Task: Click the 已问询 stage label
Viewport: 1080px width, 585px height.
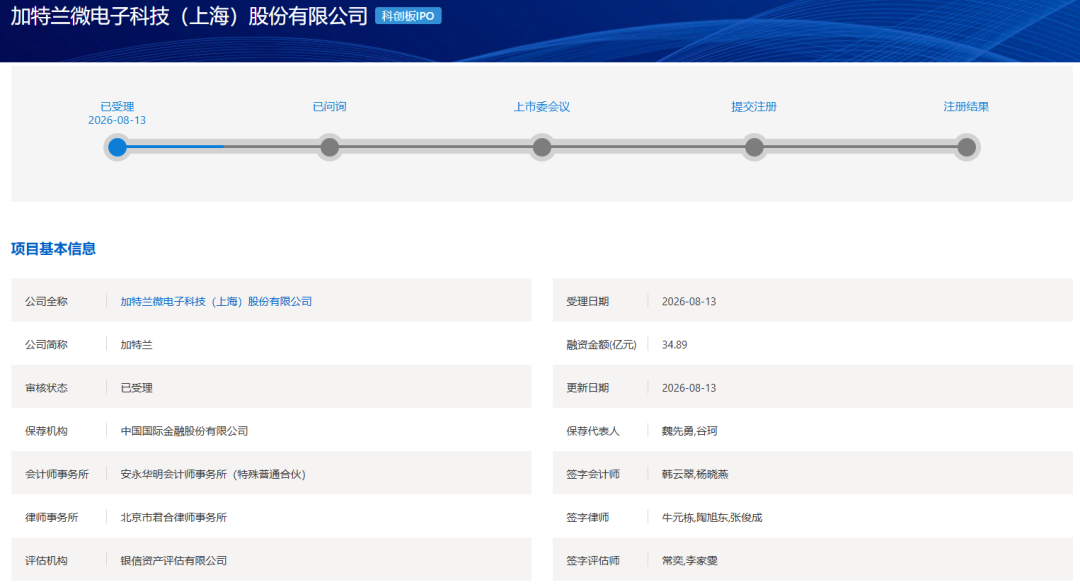Action: coord(329,106)
